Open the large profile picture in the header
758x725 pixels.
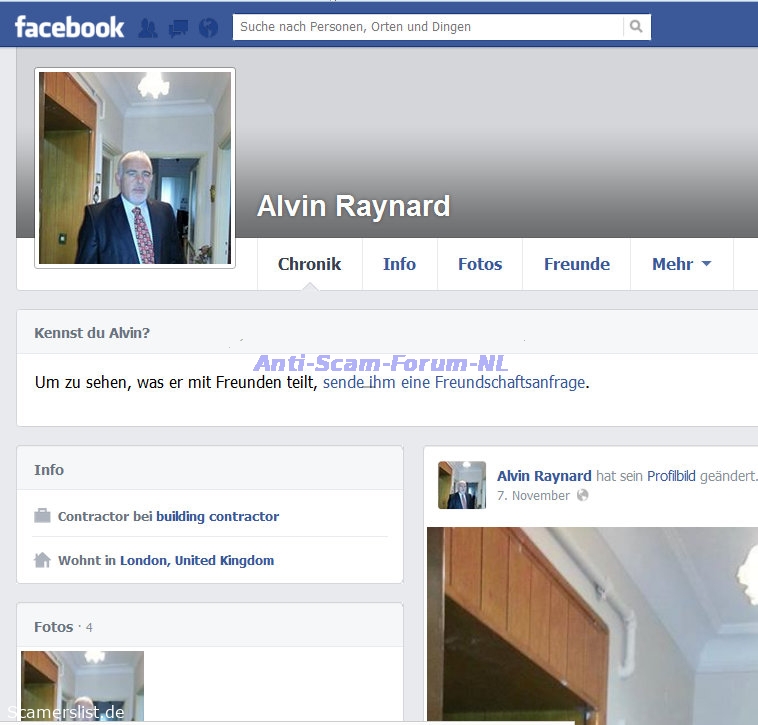click(x=135, y=167)
